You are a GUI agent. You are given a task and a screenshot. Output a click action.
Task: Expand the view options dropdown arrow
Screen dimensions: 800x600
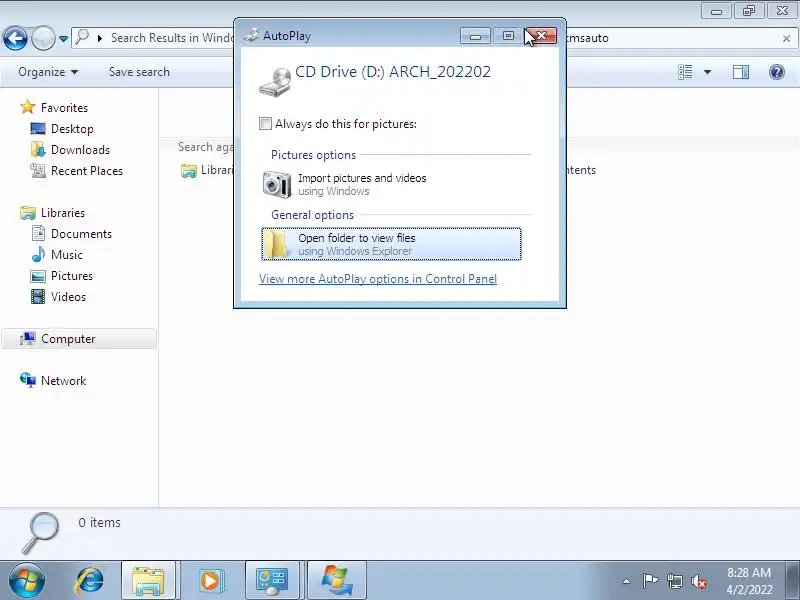point(708,72)
